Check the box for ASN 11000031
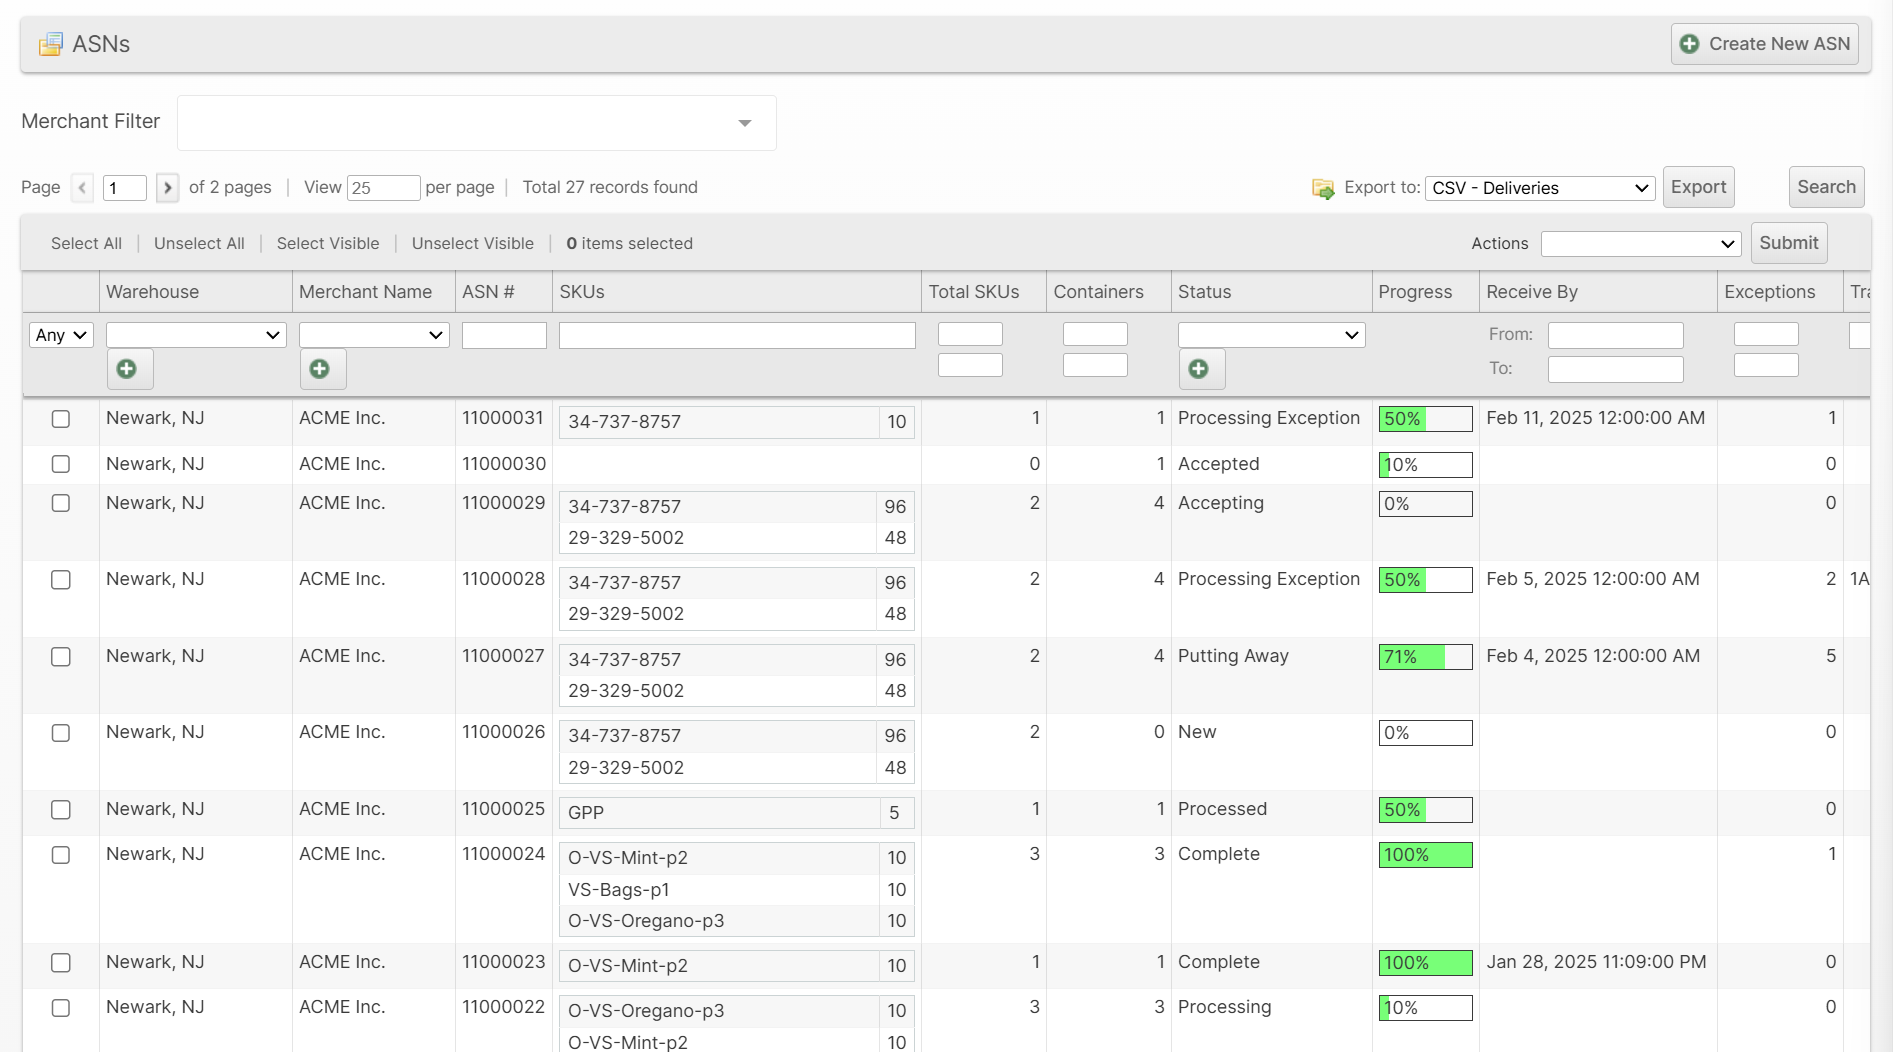Screen dimensions: 1893x1052 tap(61, 419)
